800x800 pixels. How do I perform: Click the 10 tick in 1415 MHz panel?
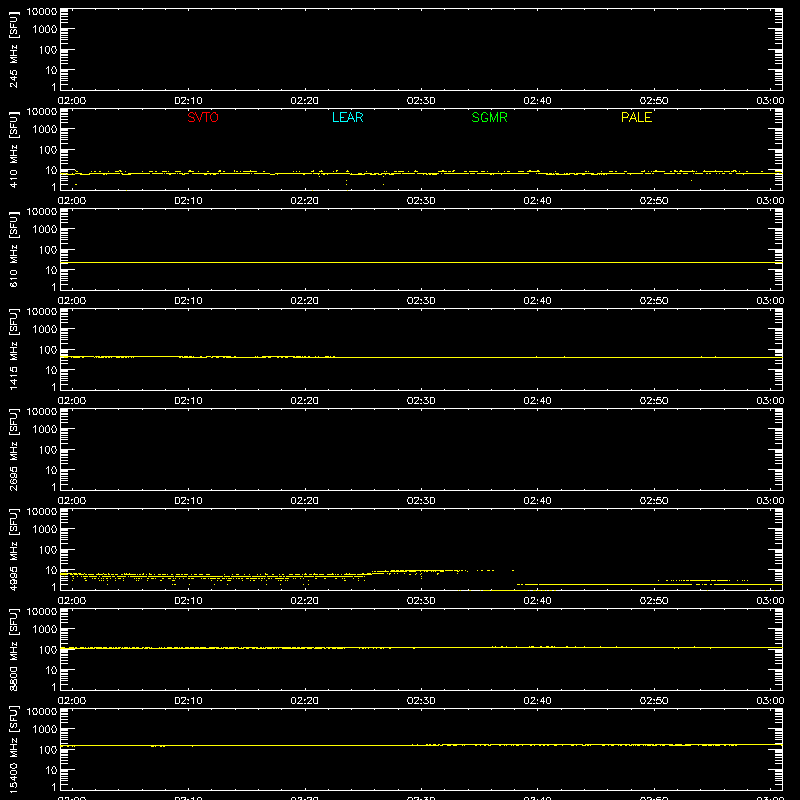[x=52, y=370]
